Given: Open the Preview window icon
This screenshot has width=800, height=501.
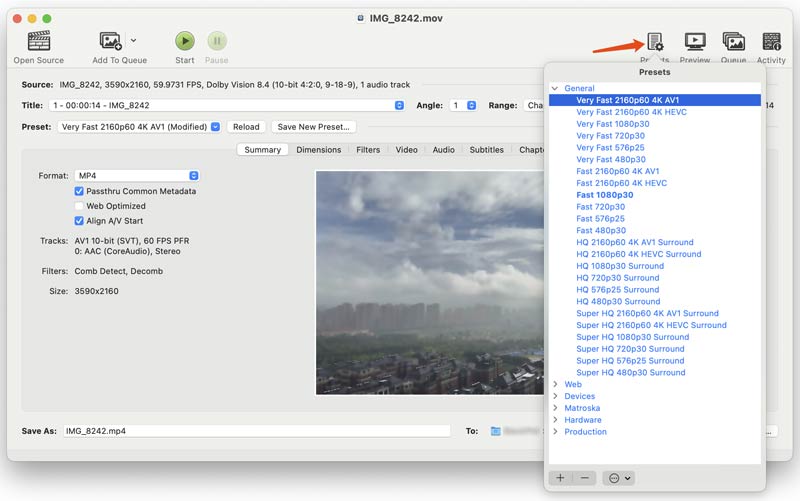Looking at the screenshot, I should pos(695,41).
